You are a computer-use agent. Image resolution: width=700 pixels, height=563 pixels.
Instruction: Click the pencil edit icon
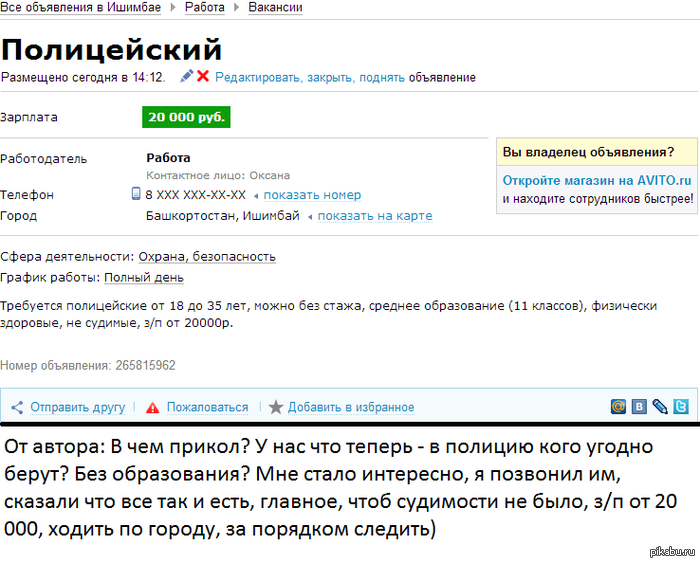[186, 76]
